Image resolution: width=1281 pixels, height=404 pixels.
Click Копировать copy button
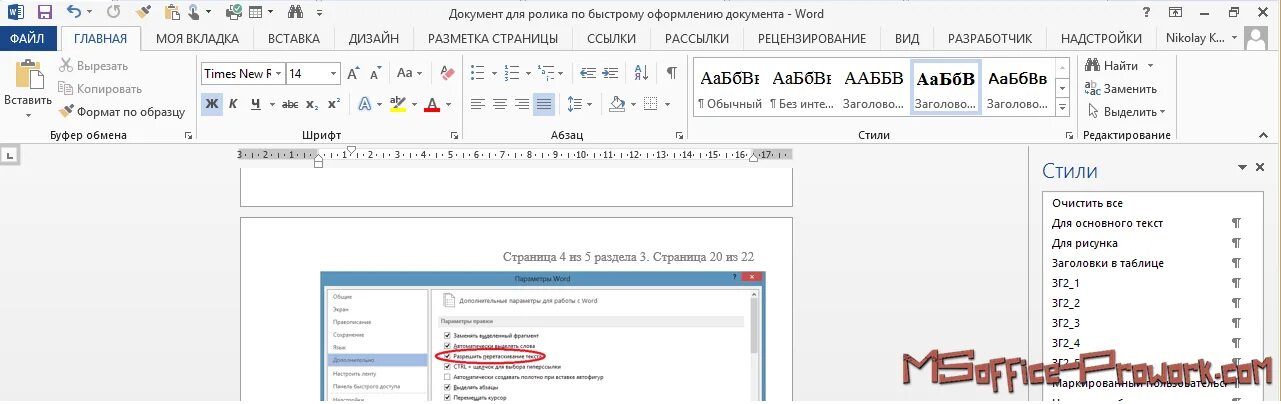pos(100,89)
